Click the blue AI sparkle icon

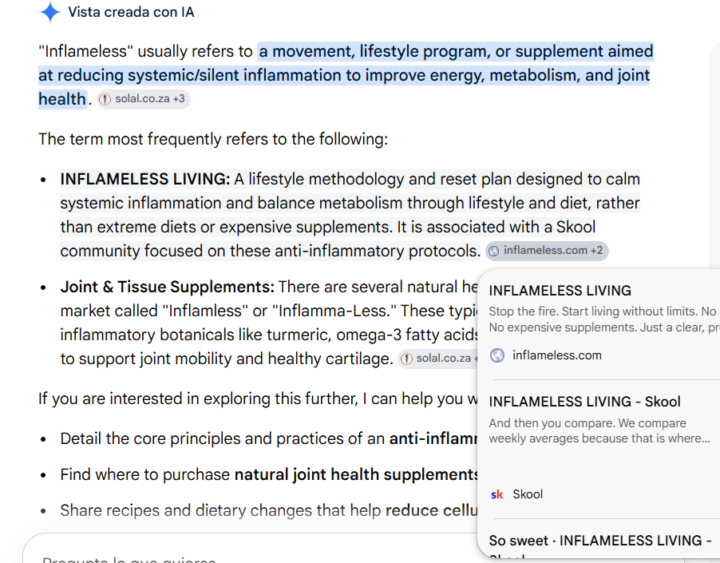tap(50, 12)
